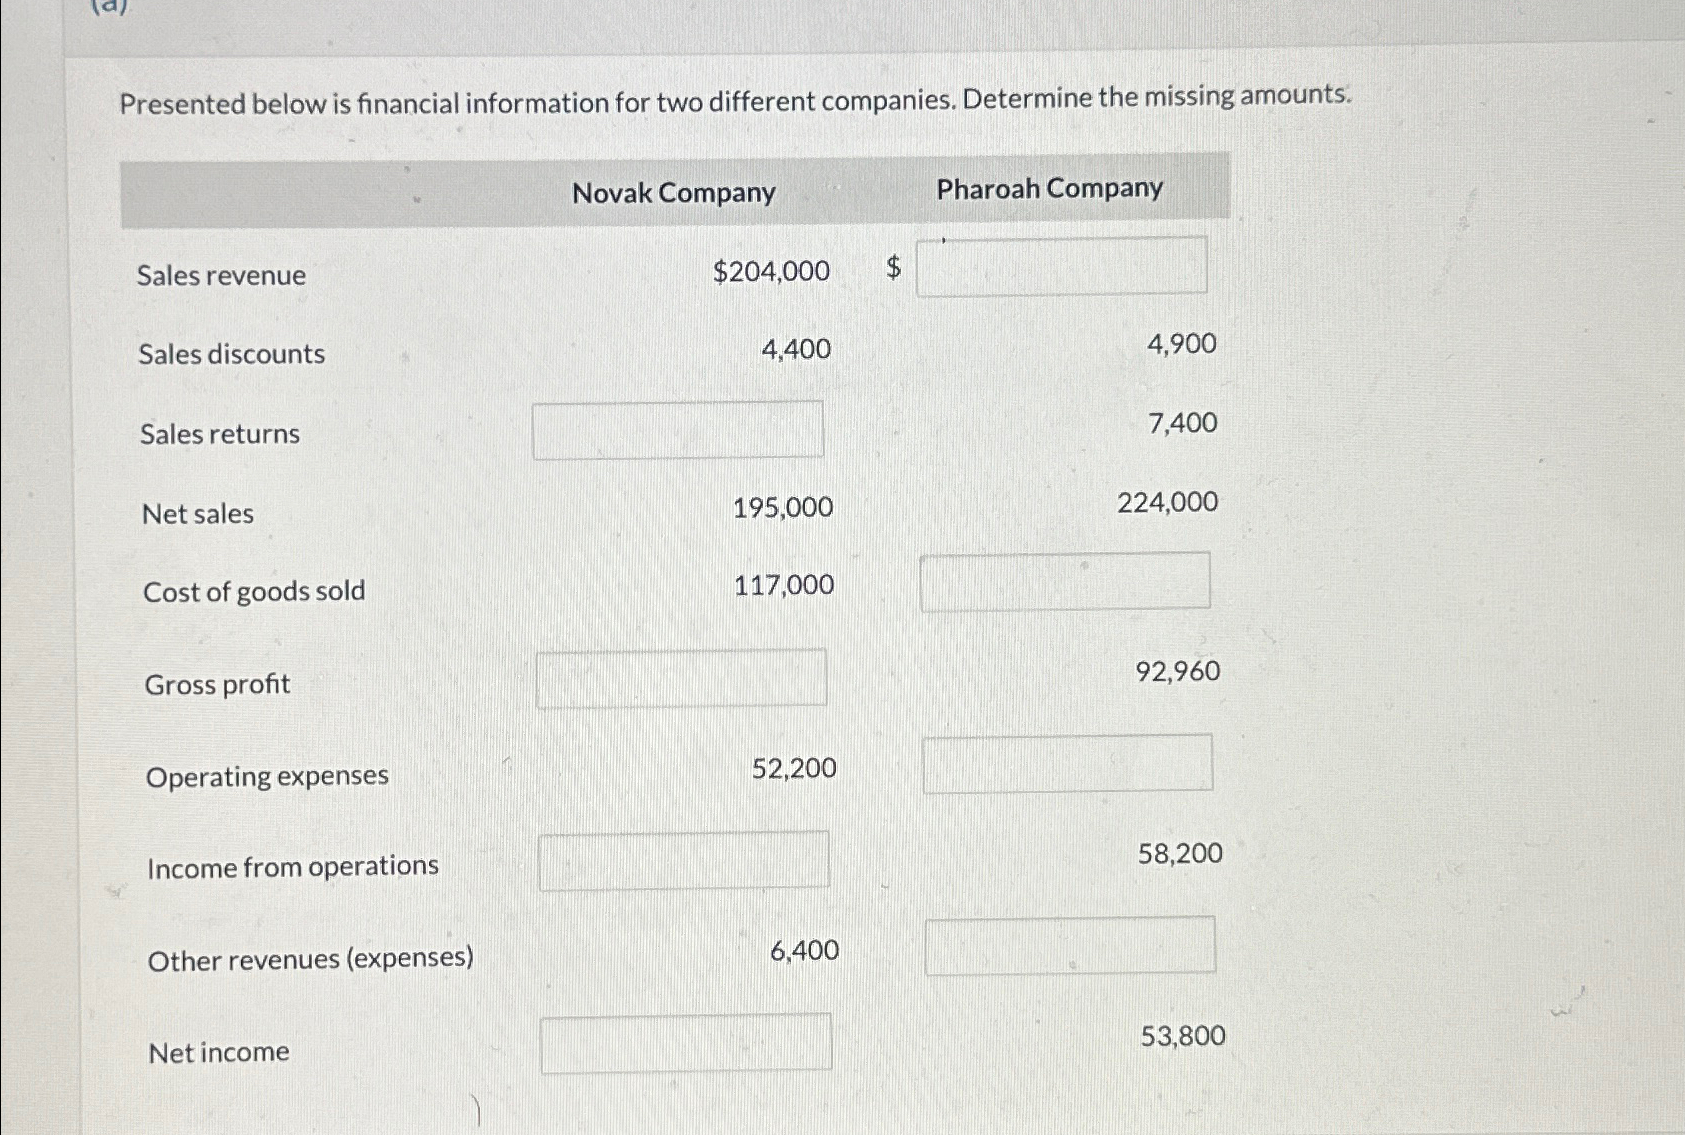Click the dollar sign next to Pharoah revenue
Image resolution: width=1685 pixels, height=1135 pixels.
coord(894,266)
